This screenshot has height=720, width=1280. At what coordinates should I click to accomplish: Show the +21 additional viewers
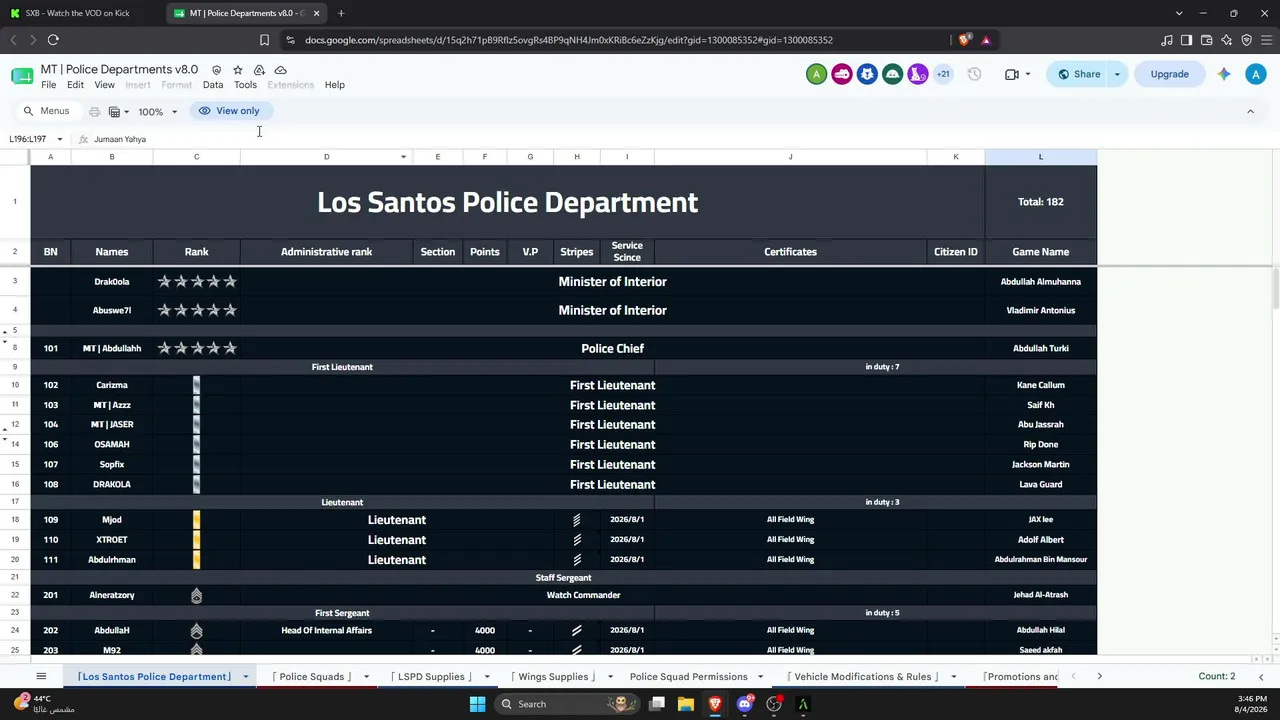point(943,74)
